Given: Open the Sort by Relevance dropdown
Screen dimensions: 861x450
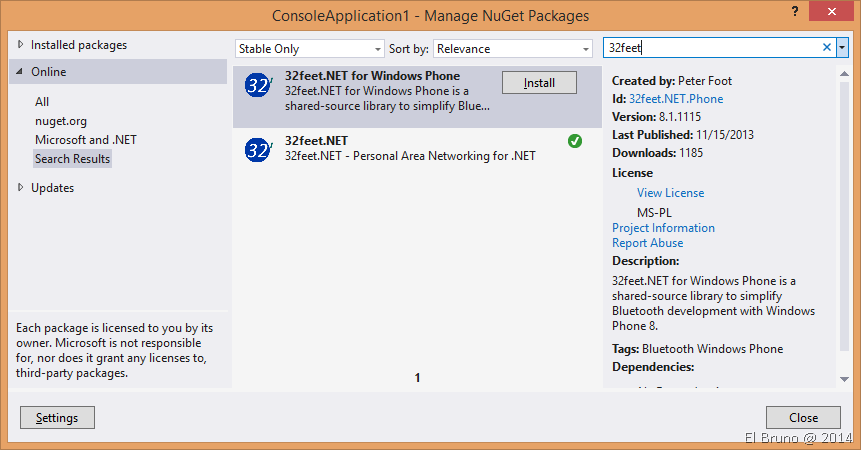Looking at the screenshot, I should (x=513, y=49).
